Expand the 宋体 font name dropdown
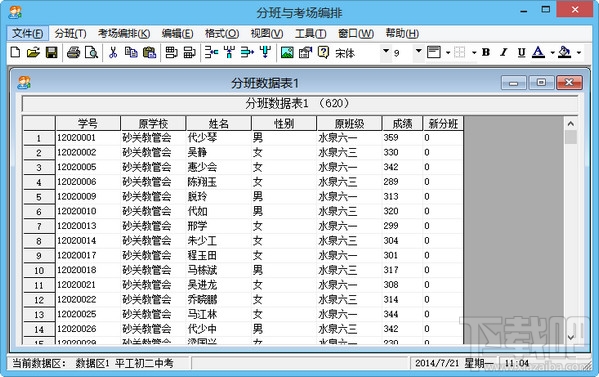Image resolution: width=599 pixels, height=377 pixels. tap(386, 51)
